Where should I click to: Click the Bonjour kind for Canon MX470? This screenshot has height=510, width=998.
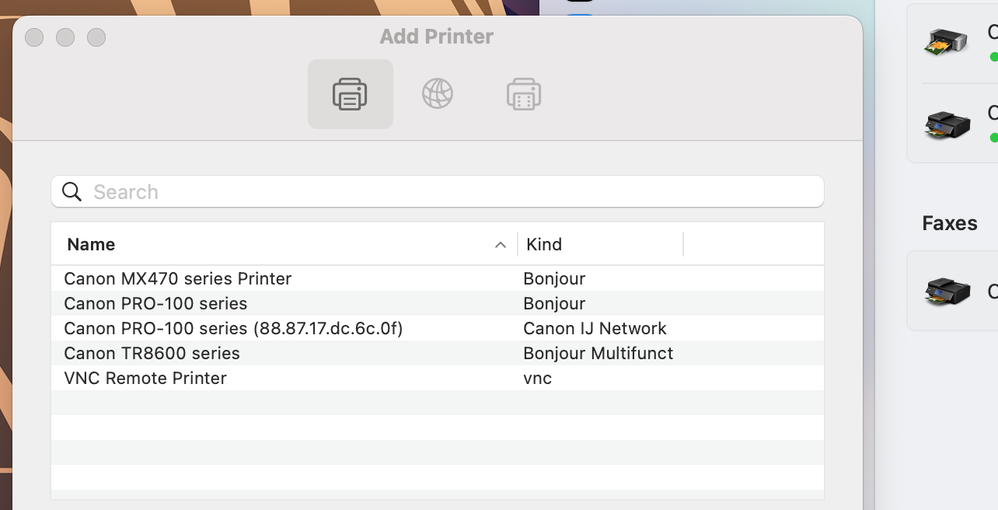pos(554,279)
